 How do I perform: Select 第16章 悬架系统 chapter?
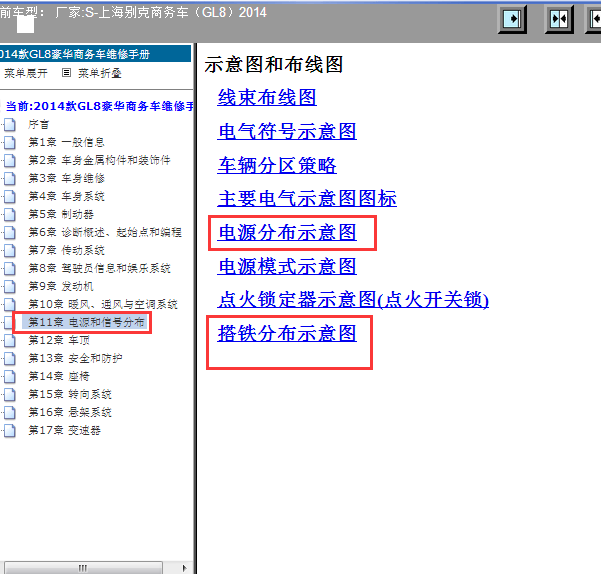coord(70,412)
